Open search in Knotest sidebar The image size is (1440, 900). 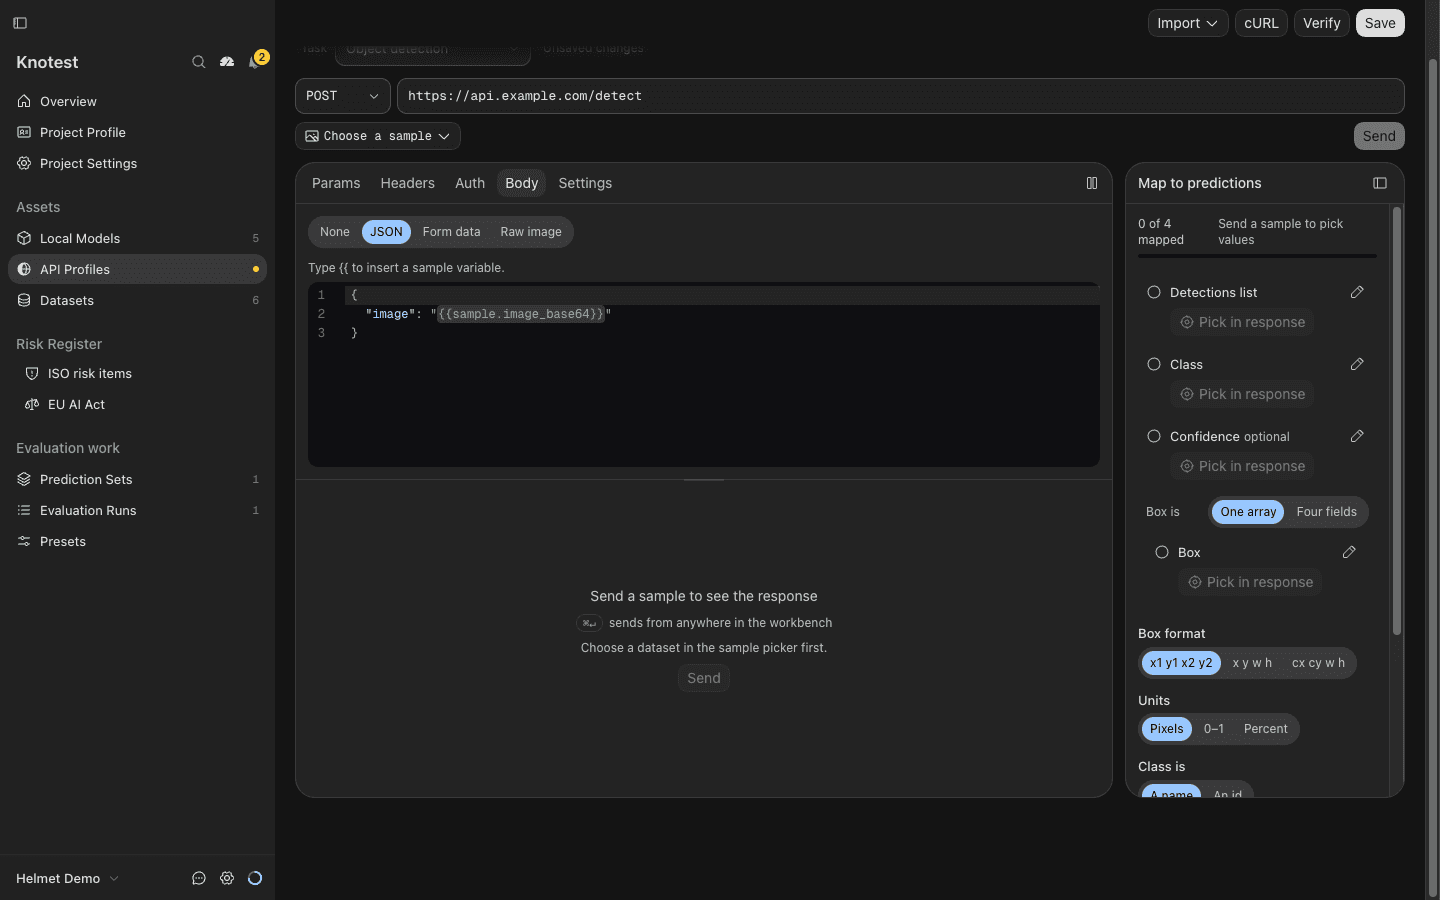(199, 62)
